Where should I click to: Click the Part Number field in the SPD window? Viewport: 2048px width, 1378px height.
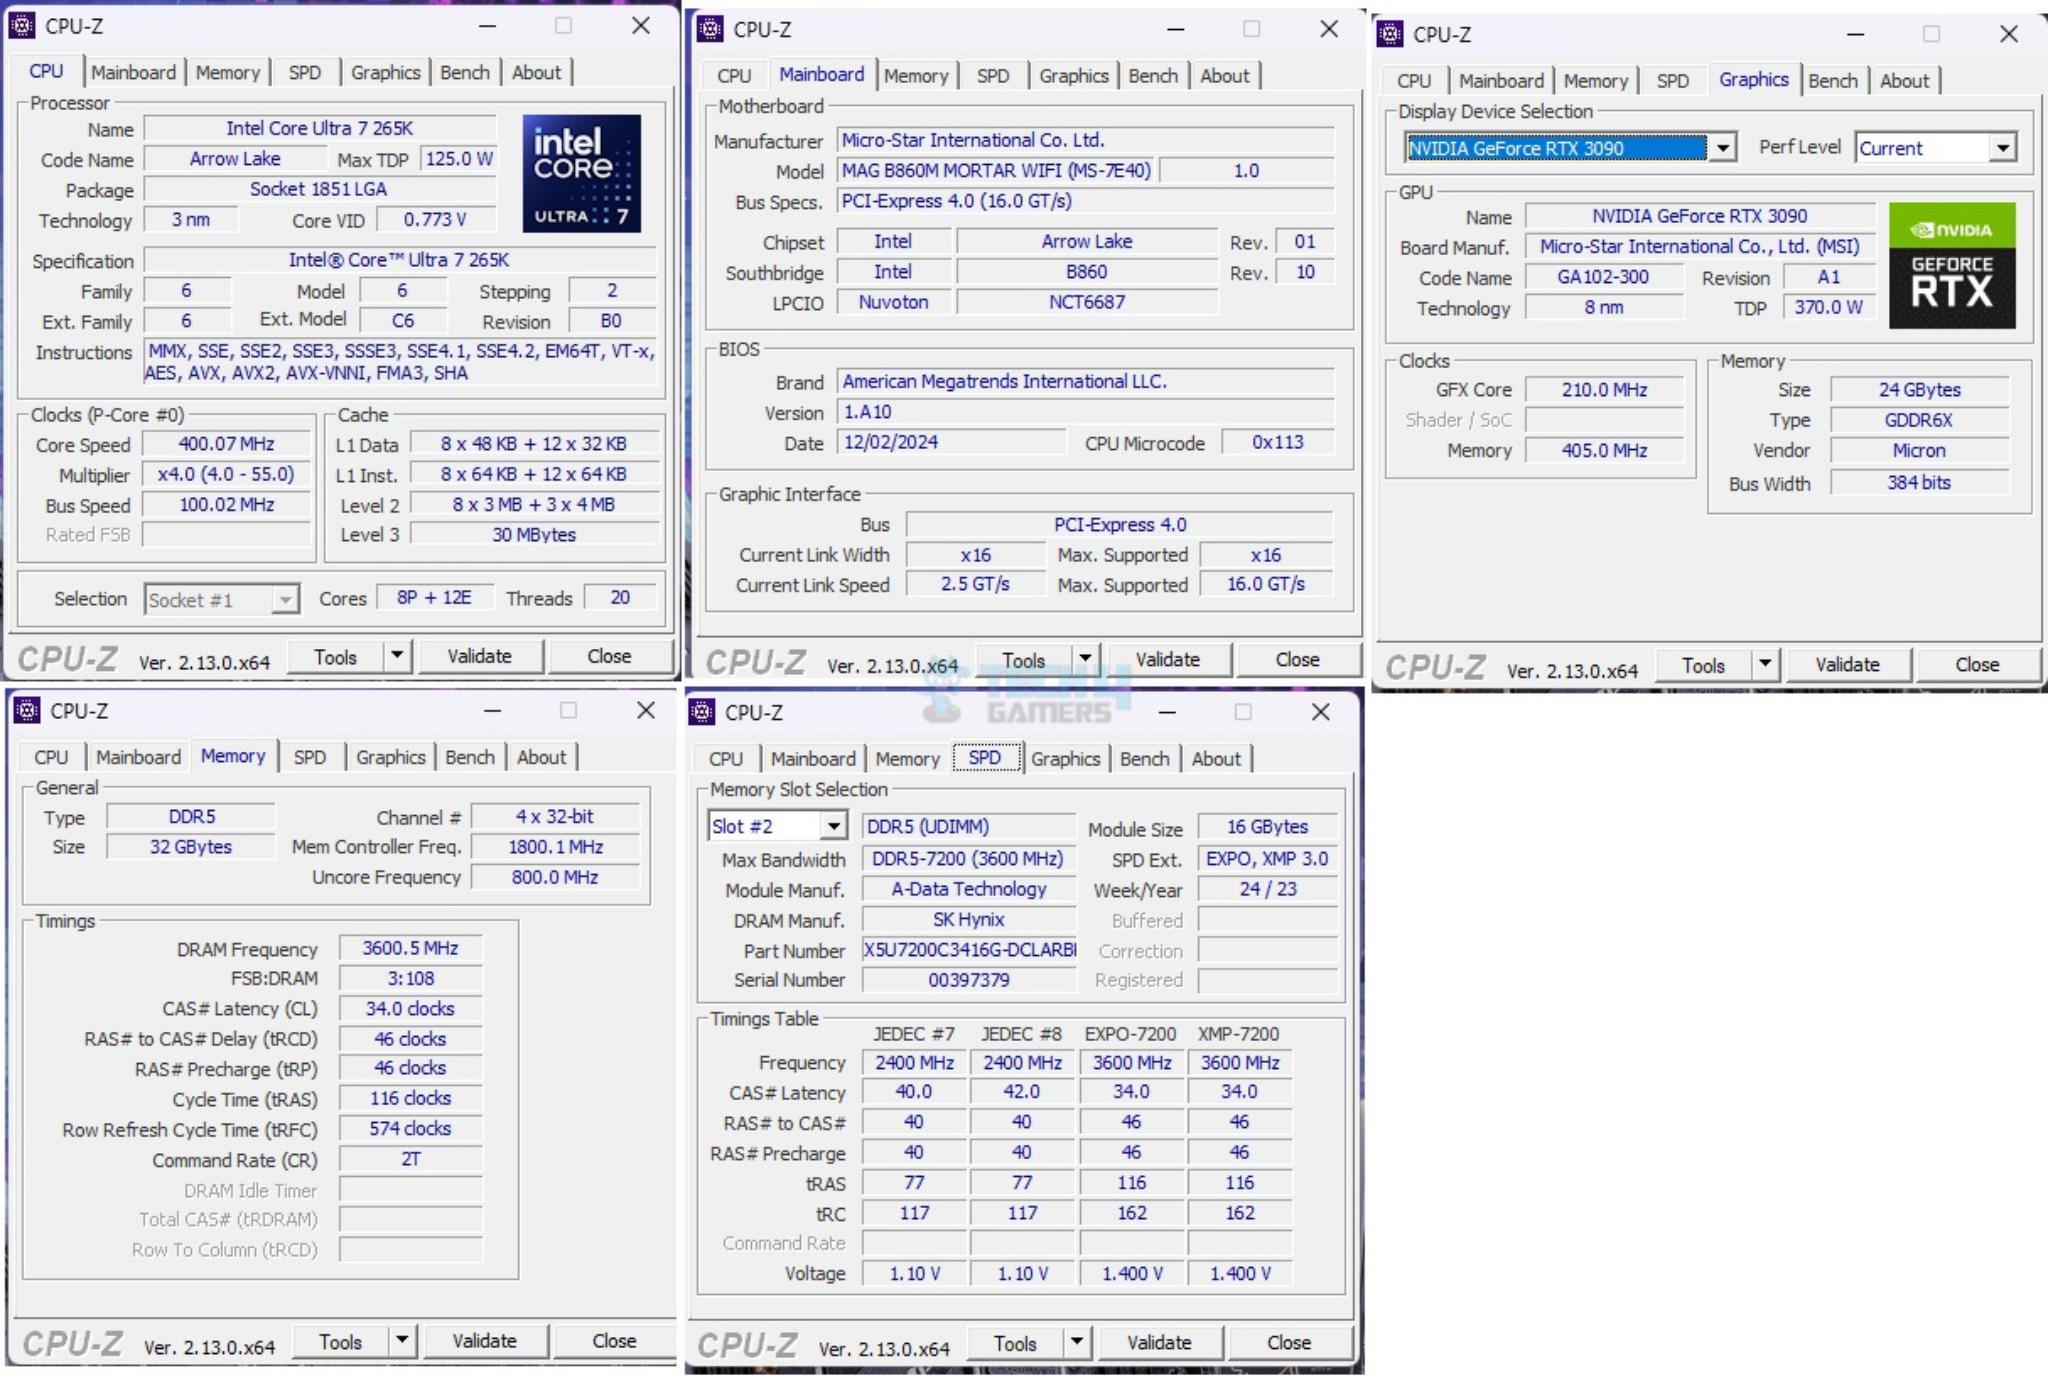click(969, 950)
